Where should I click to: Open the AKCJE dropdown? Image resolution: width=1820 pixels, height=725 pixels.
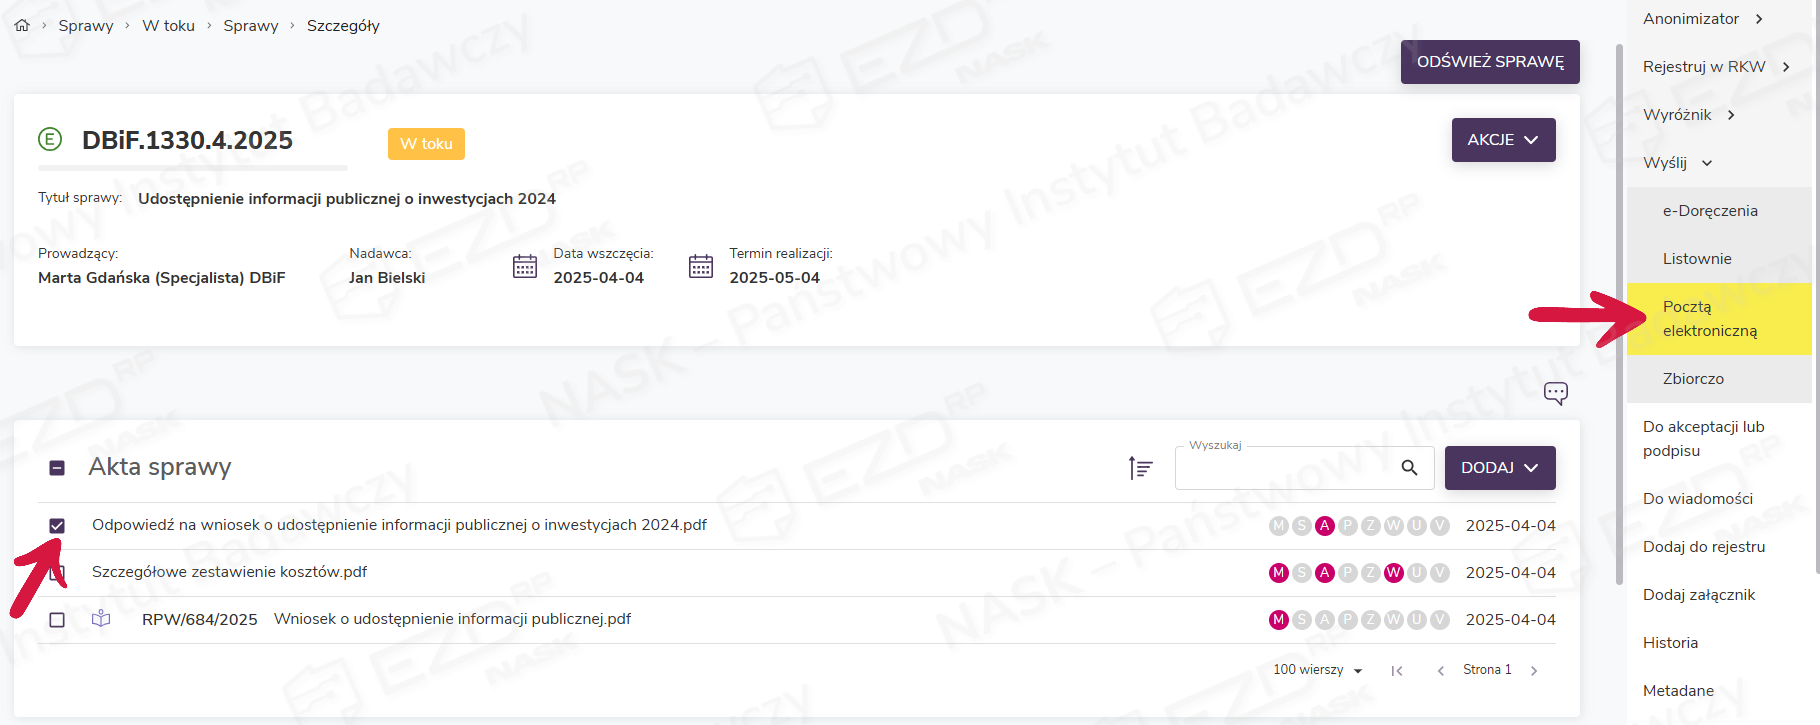coord(1503,140)
